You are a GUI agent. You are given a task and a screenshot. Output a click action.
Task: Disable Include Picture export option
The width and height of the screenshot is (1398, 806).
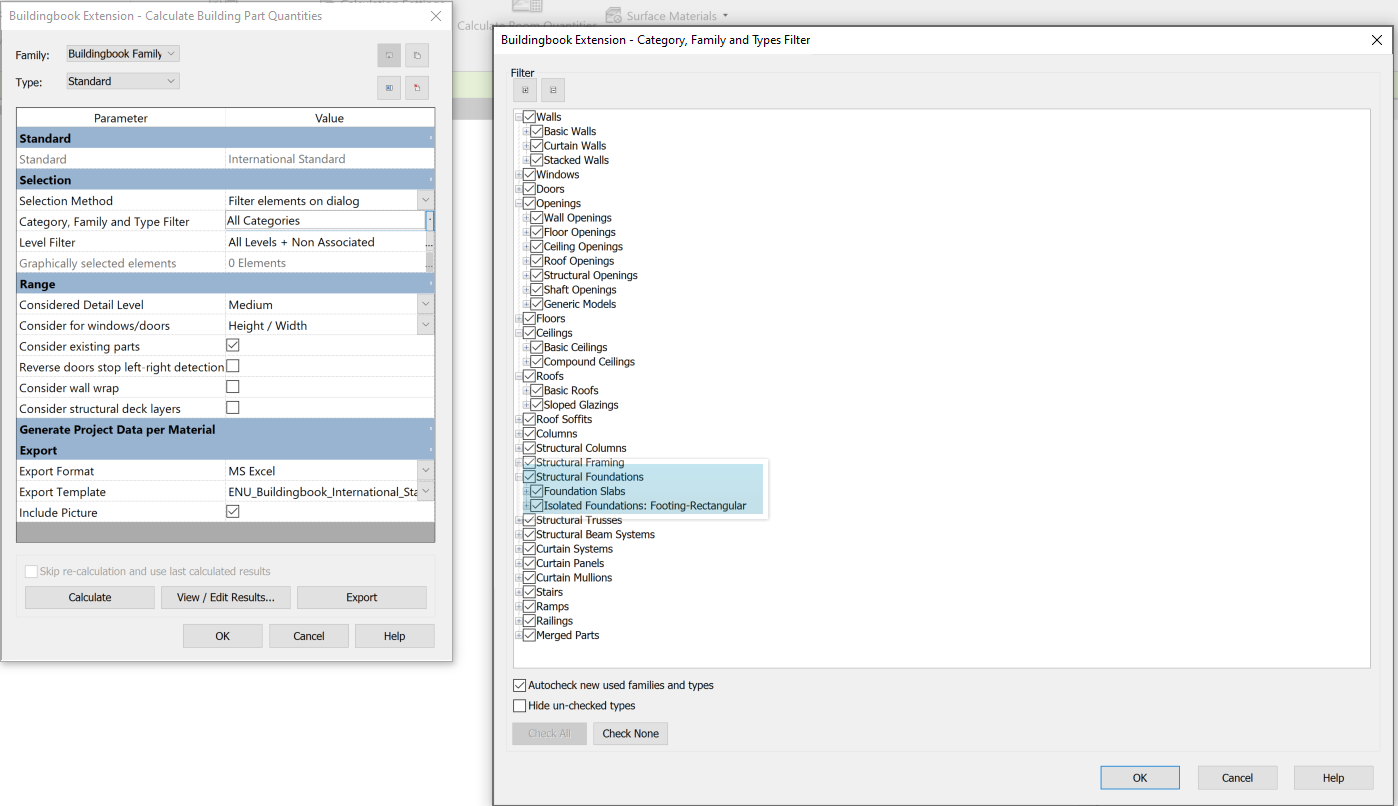232,512
